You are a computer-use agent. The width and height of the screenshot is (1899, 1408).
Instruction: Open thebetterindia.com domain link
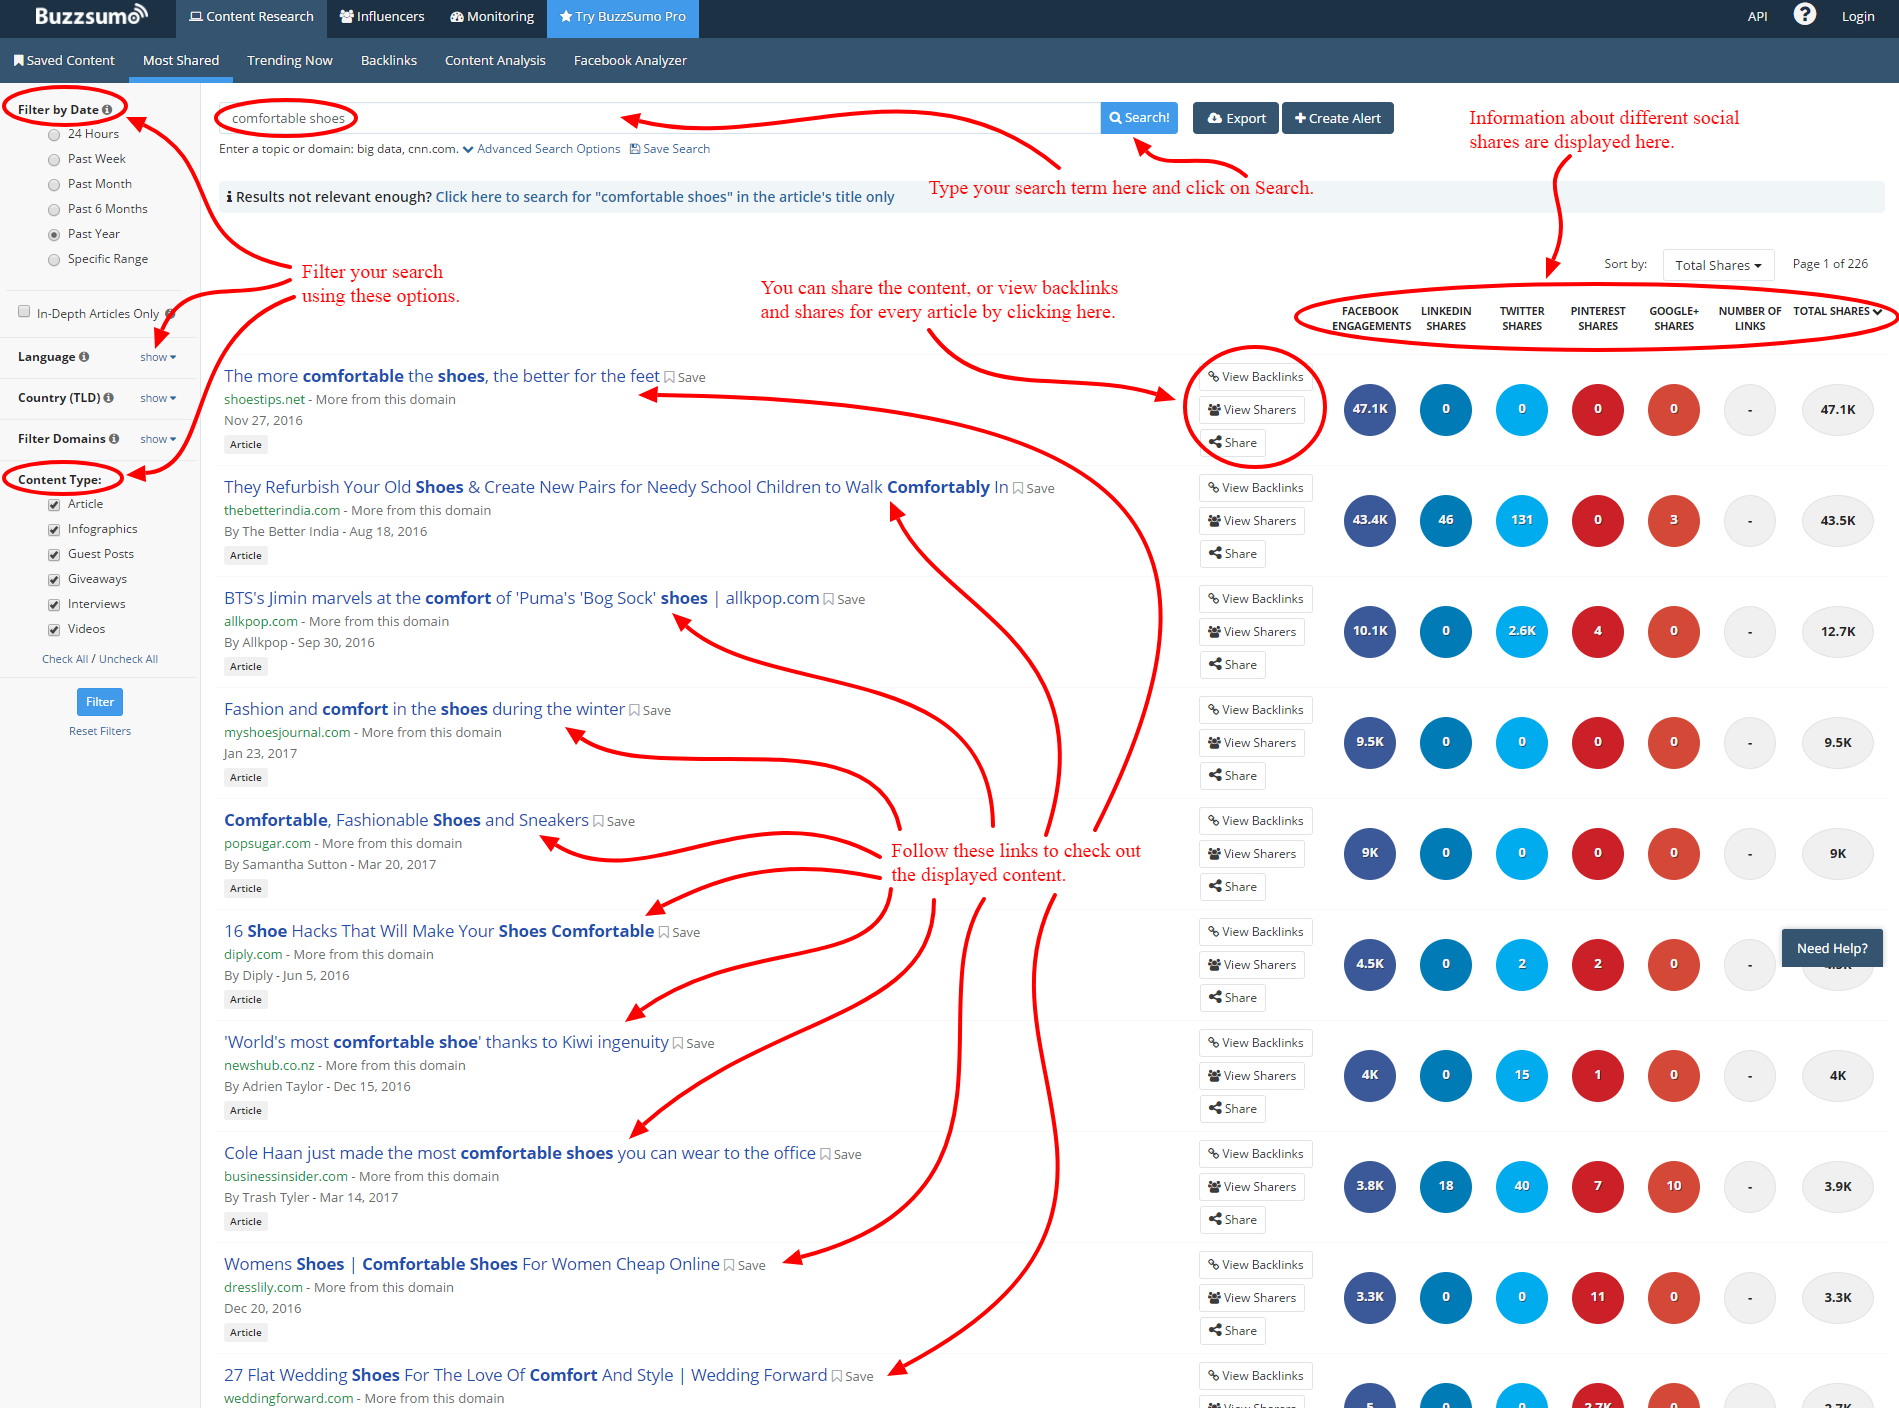tap(282, 510)
